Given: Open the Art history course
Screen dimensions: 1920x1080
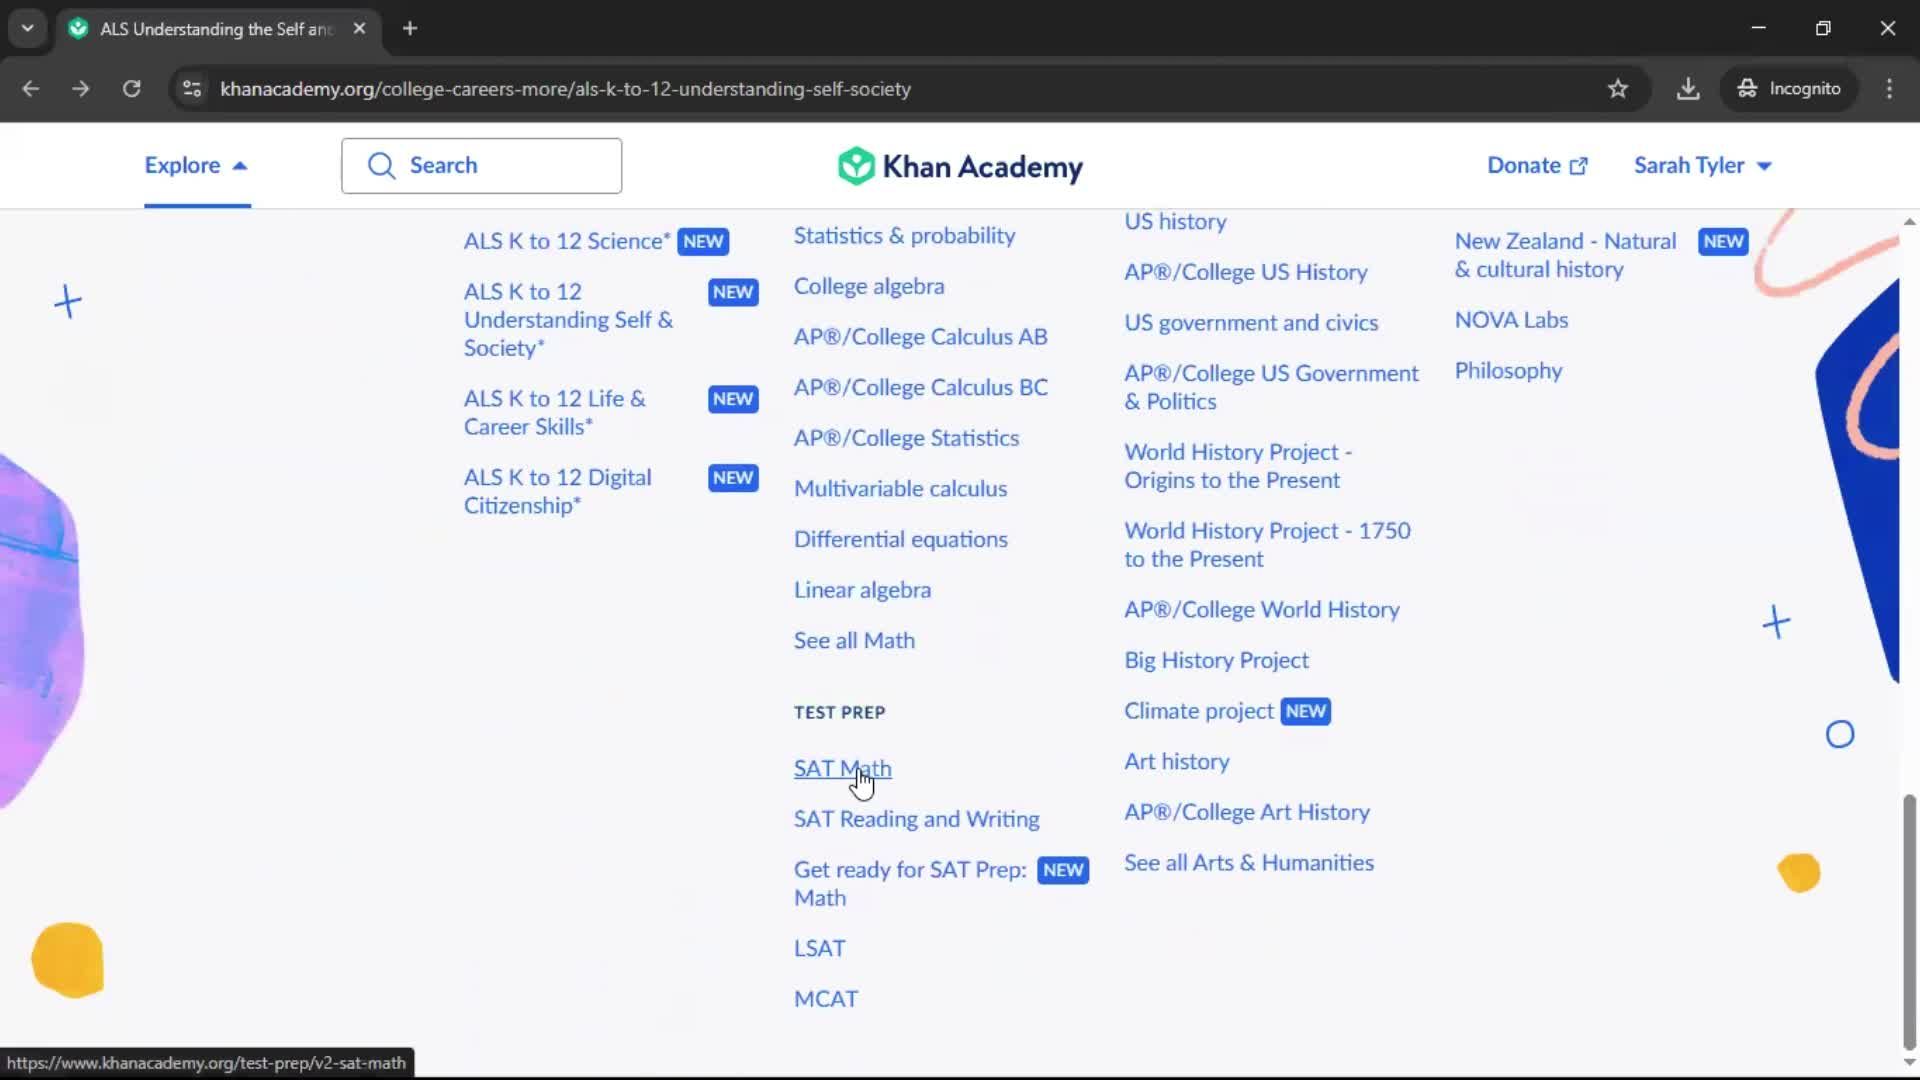Looking at the screenshot, I should click(x=1177, y=762).
